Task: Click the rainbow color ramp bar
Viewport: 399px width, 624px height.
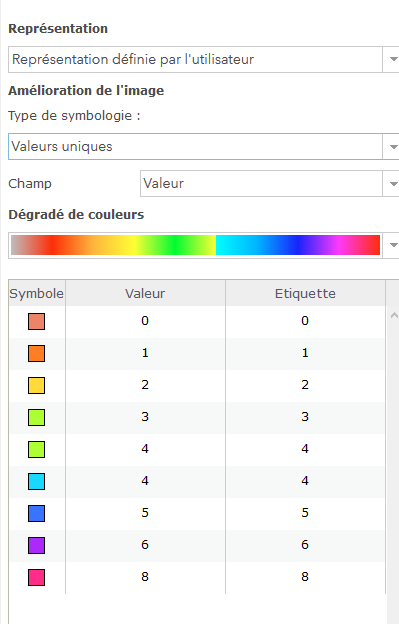Action: pyautogui.click(x=195, y=245)
